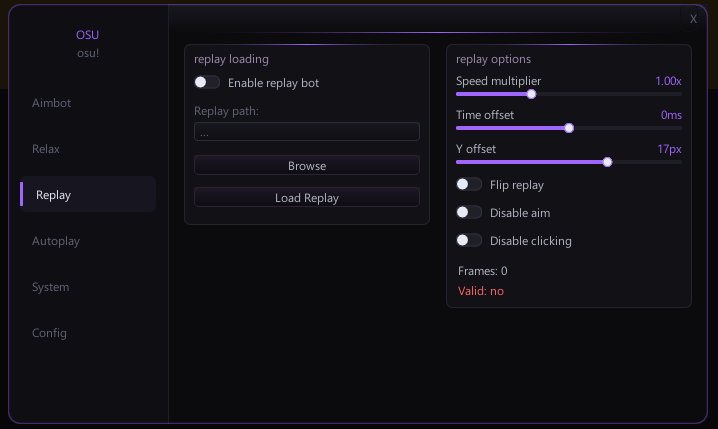Toggle the Flip replay switch
Viewport: 718px width, 429px height.
(469, 185)
